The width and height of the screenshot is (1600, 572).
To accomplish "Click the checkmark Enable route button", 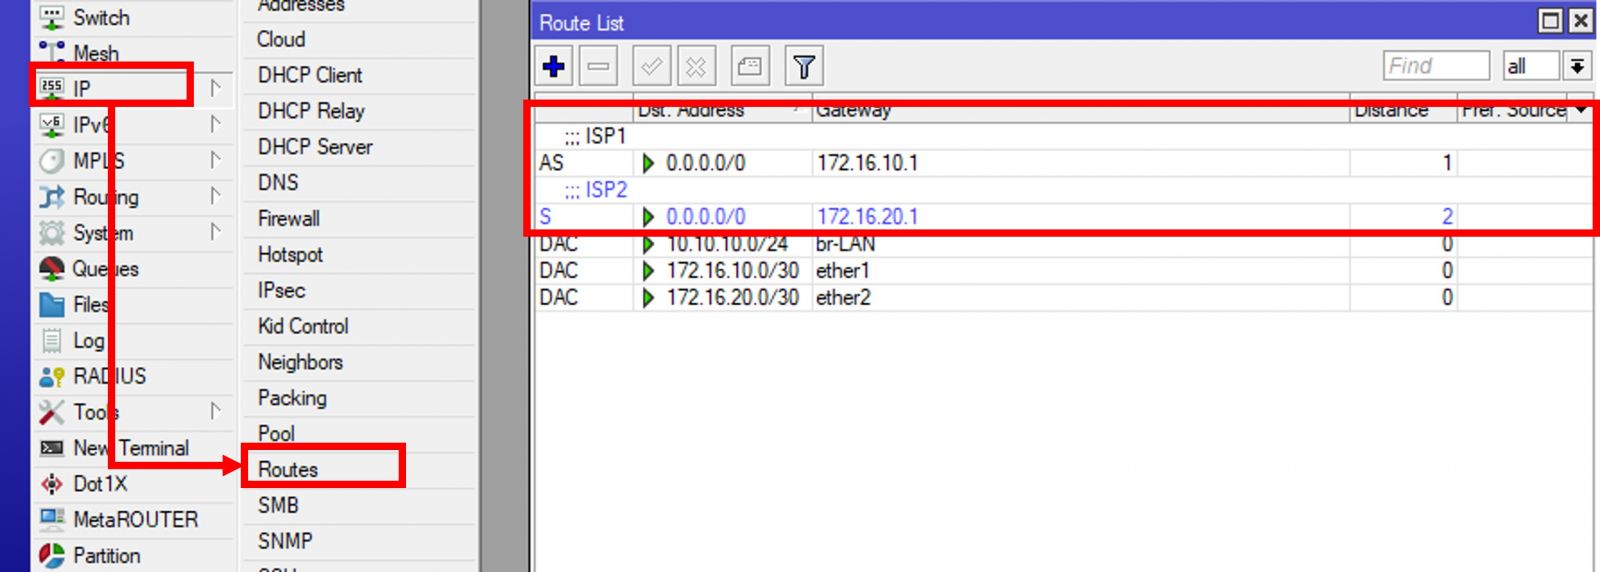I will (x=651, y=67).
